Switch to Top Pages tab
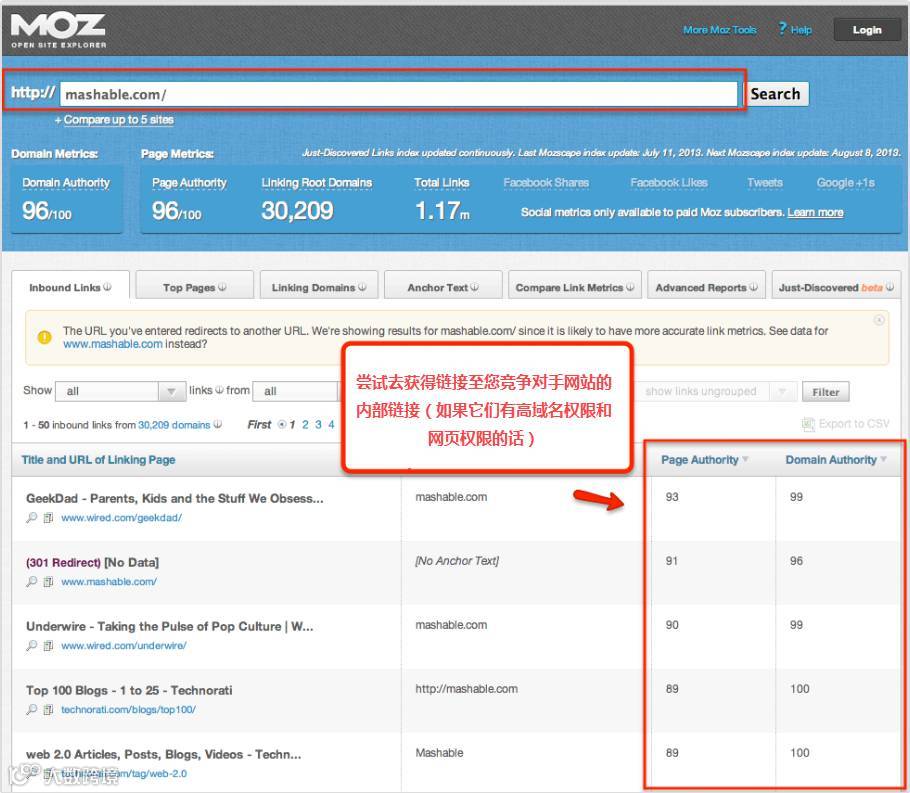Screen dimensions: 910x793 click(x=194, y=286)
